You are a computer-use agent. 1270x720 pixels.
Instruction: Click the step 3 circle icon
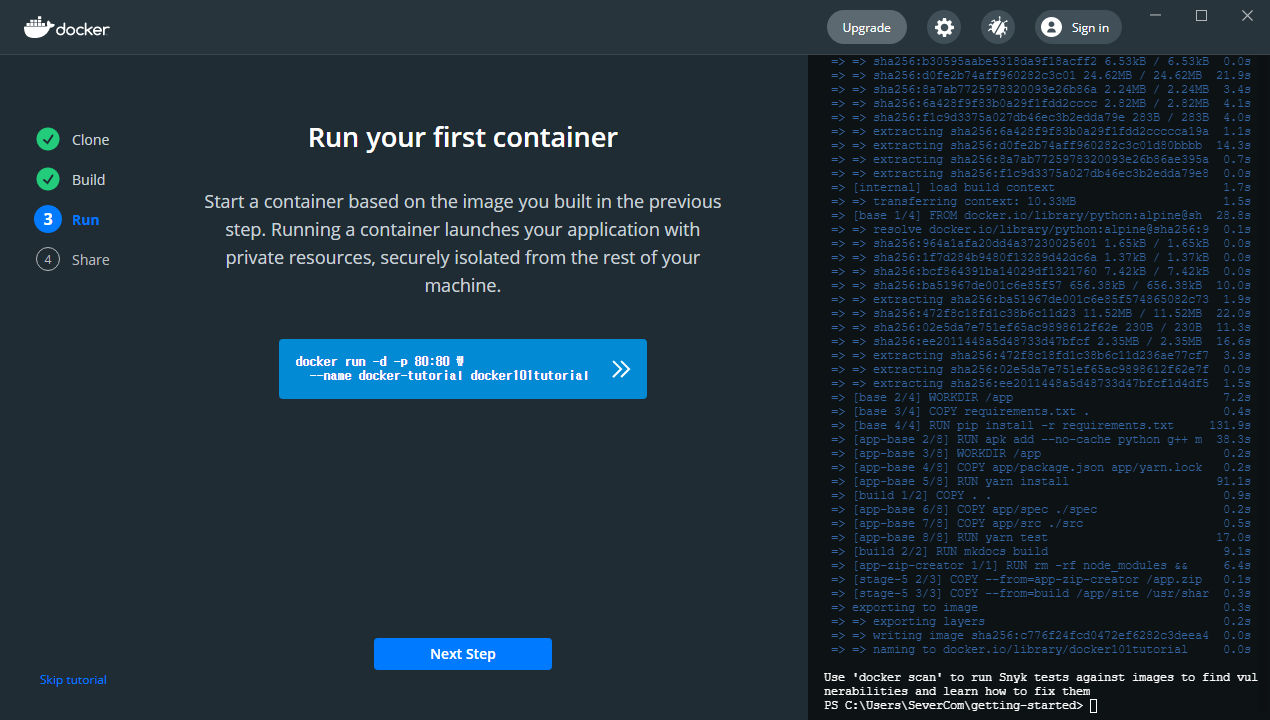(48, 219)
